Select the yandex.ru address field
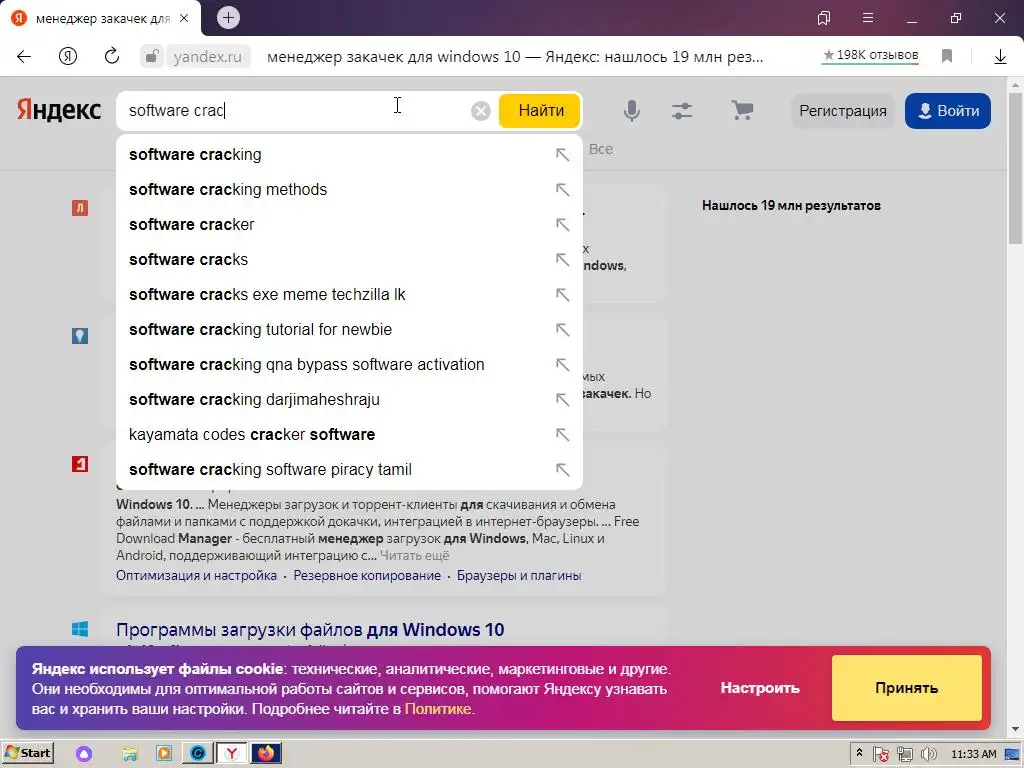Viewport: 1024px width, 768px height. click(x=208, y=57)
